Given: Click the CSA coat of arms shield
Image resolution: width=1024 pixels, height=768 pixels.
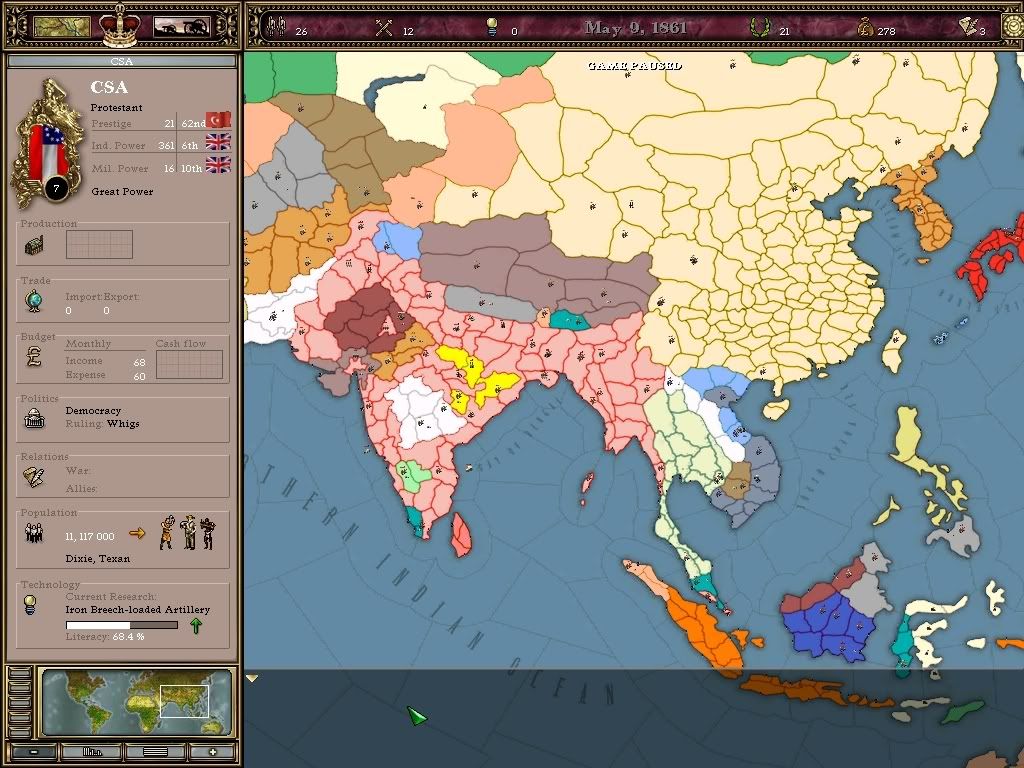Looking at the screenshot, I should coord(52,140).
